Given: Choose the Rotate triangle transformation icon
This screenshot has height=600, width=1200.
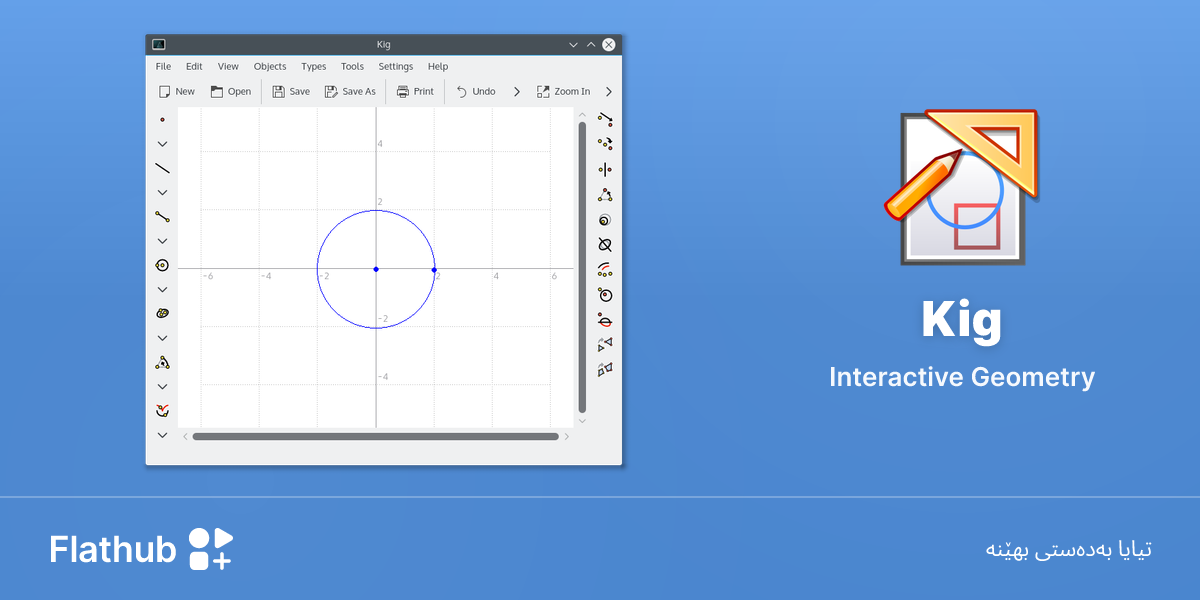Looking at the screenshot, I should tap(605, 194).
